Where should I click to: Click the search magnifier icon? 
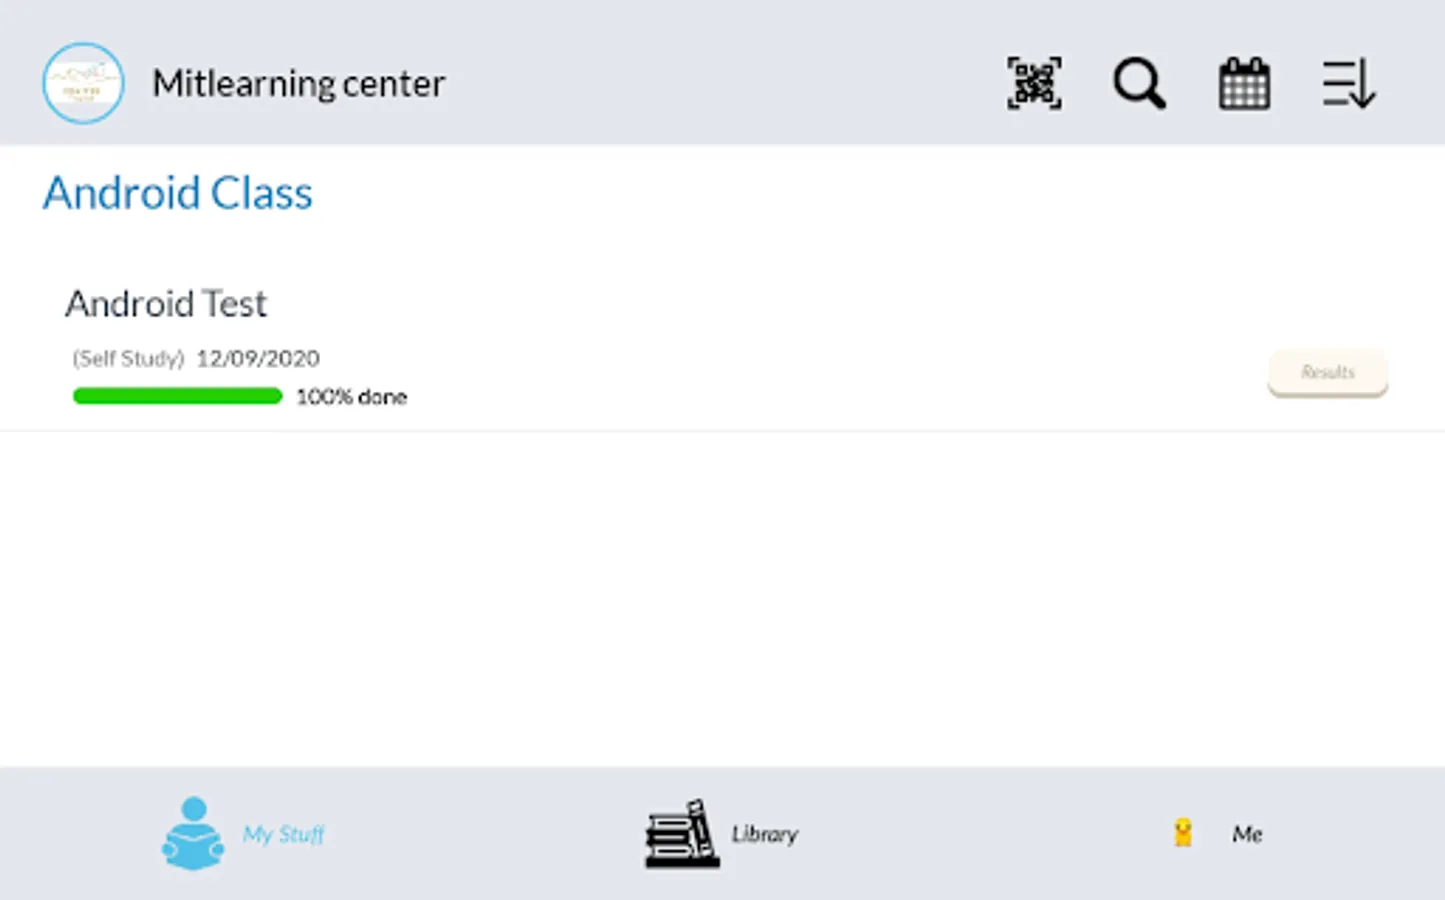1139,83
